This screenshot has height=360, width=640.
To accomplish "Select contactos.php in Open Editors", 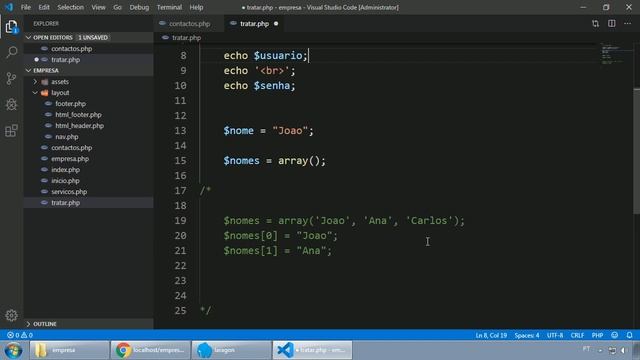I will pyautogui.click(x=89, y=49).
